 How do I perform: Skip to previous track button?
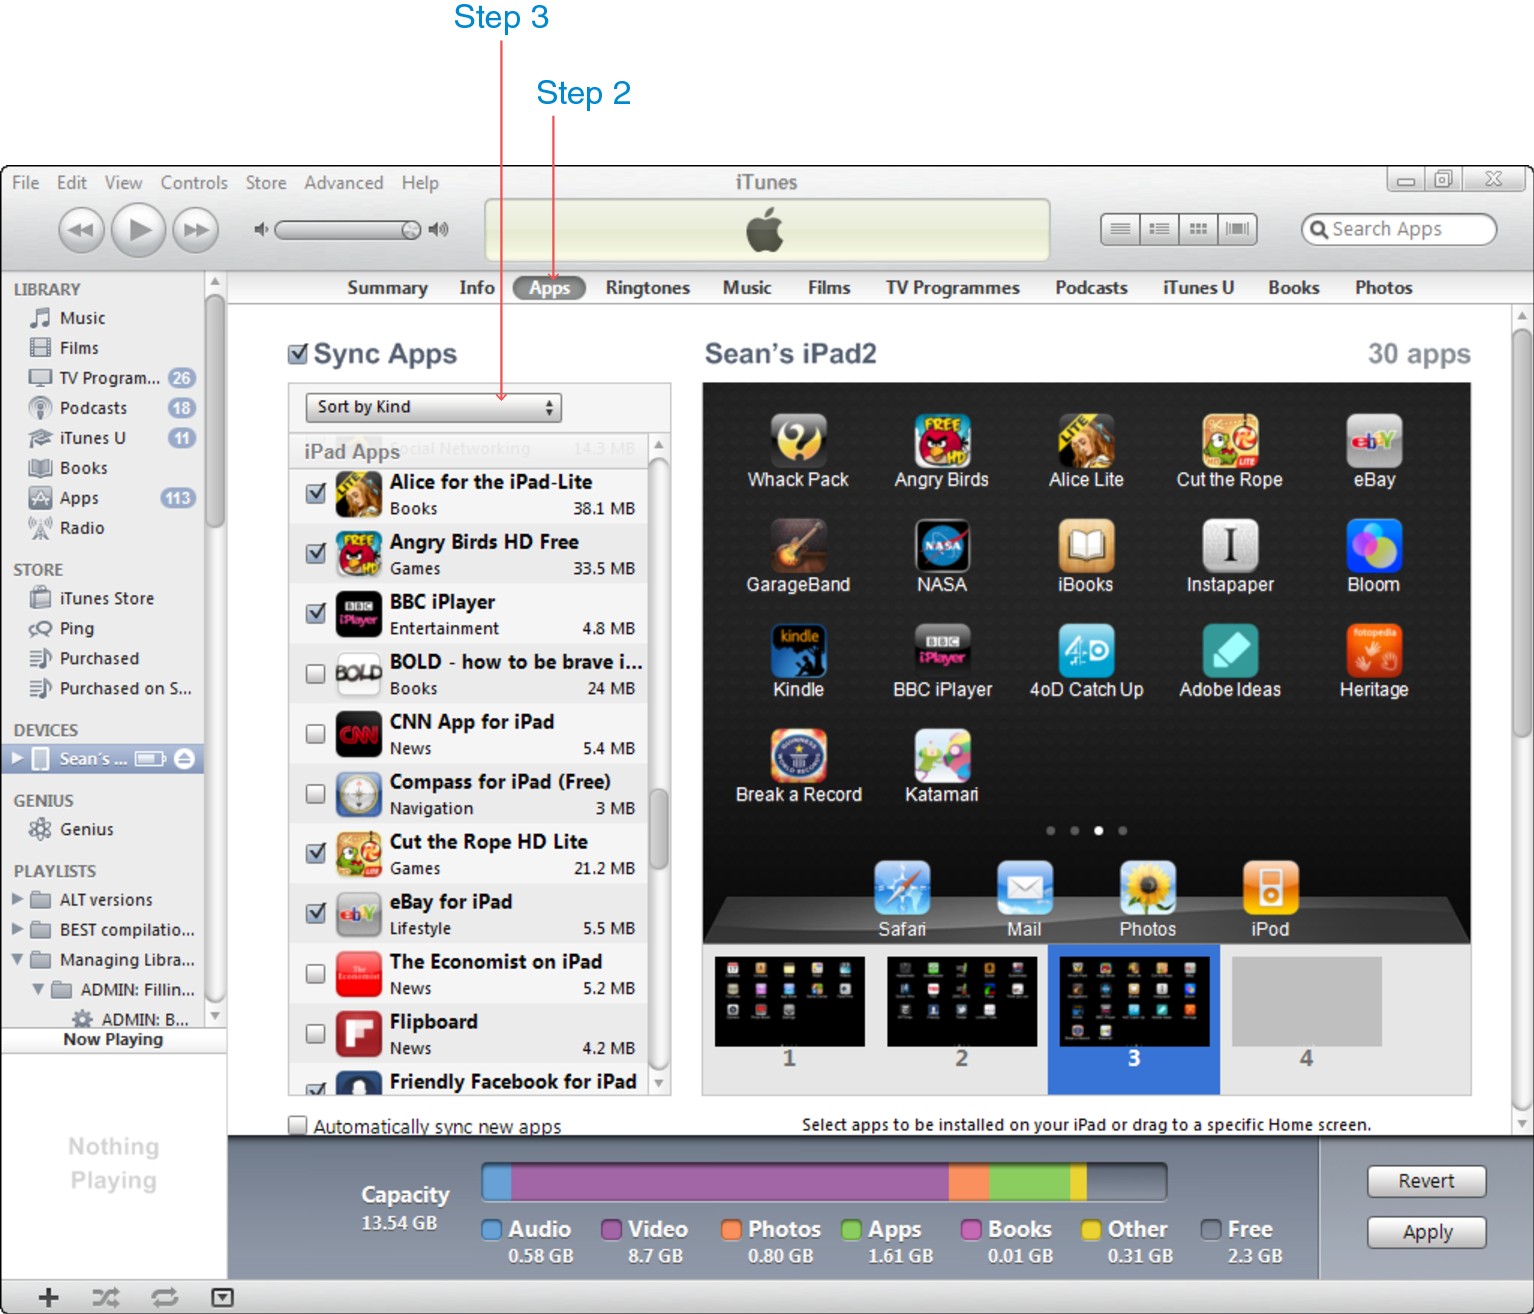(81, 231)
